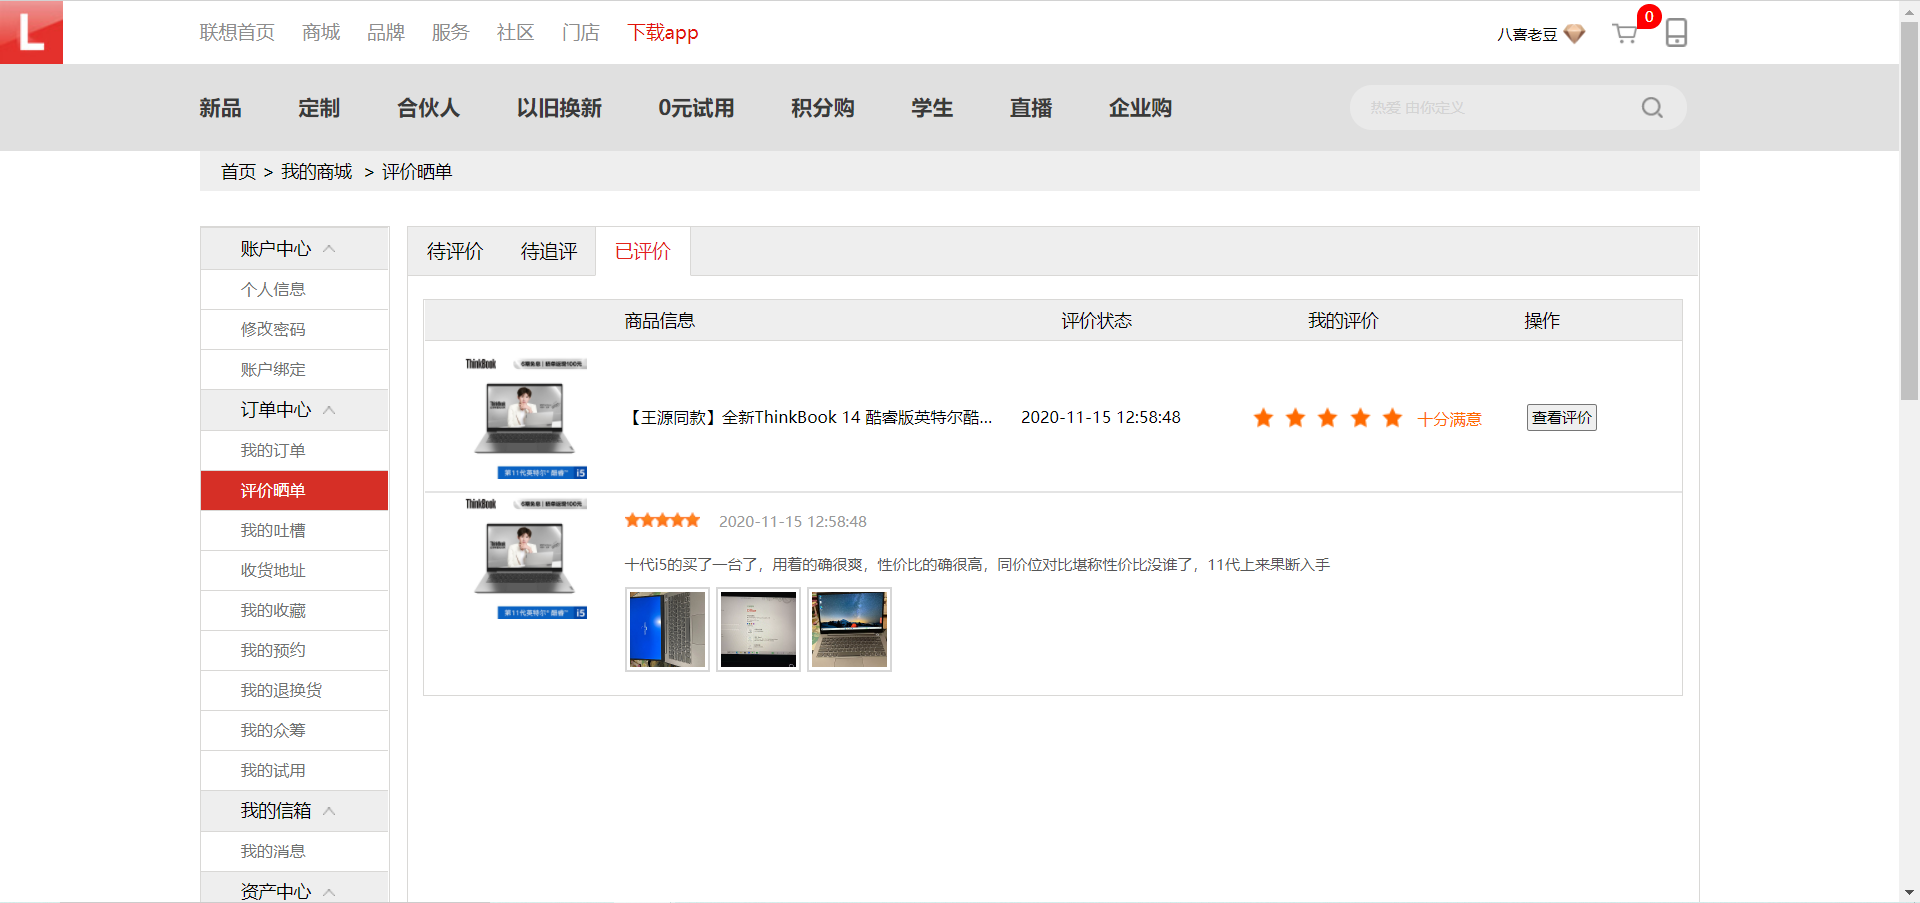The image size is (1920, 903).
Task: Open 门店 in top navigation
Action: (x=580, y=33)
